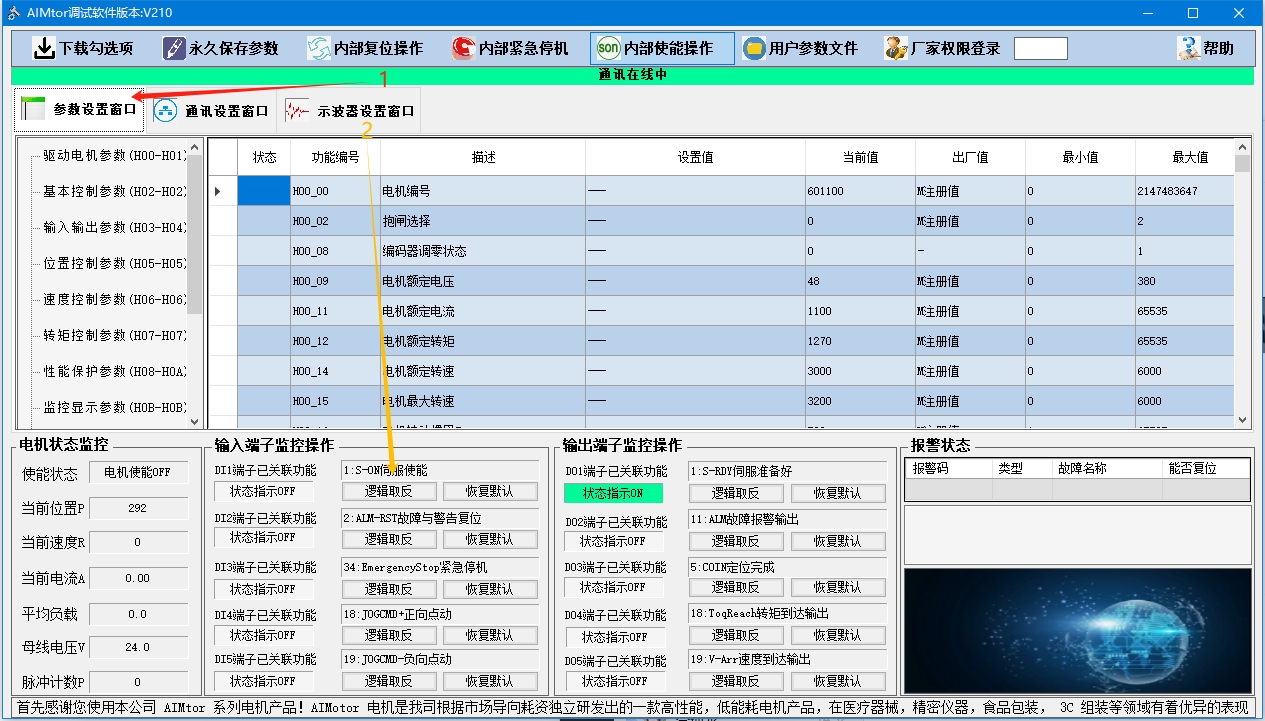
Task: Click the permanently save parameters icon
Action: (174, 48)
